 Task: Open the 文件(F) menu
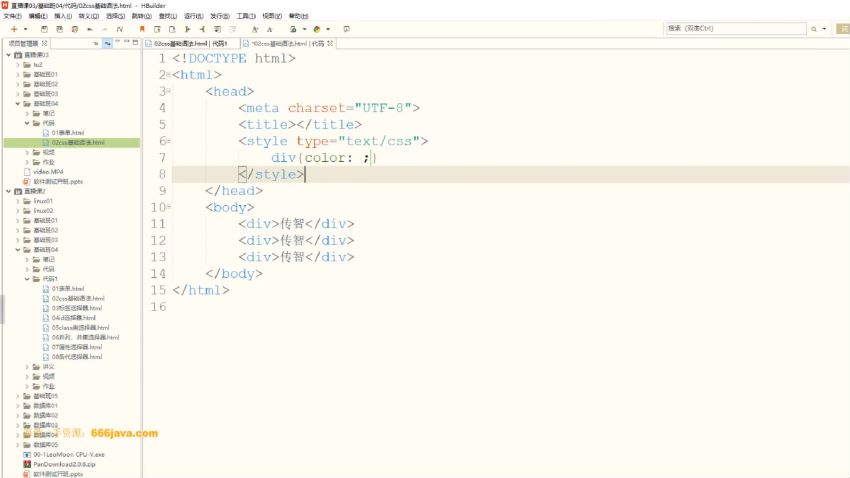[12, 16]
